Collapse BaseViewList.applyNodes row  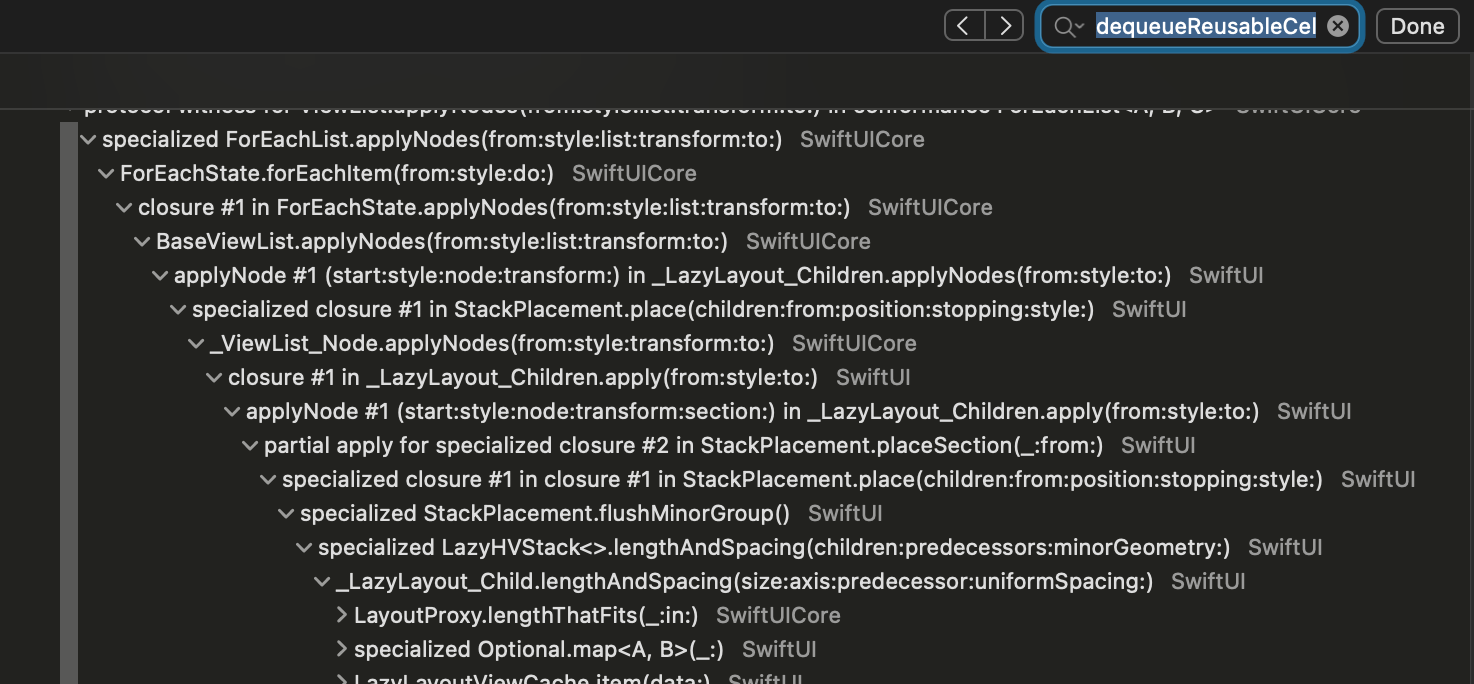click(142, 242)
